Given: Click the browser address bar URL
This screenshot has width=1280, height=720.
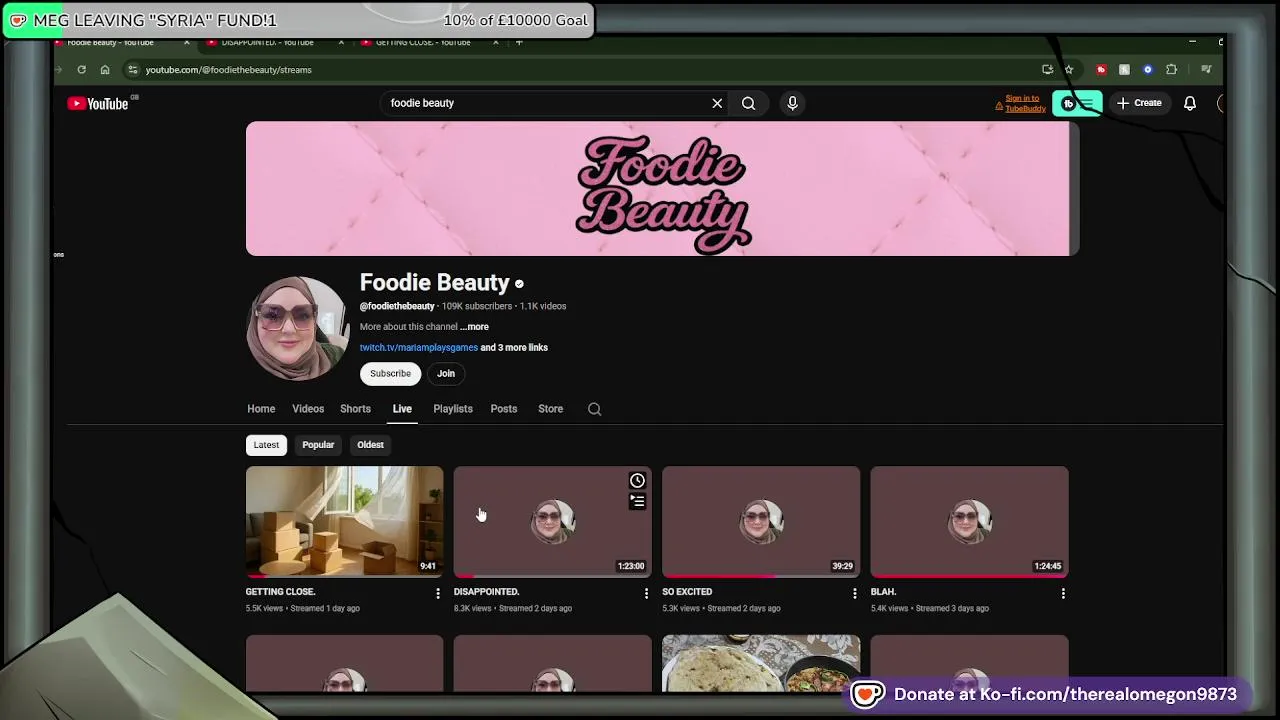Looking at the screenshot, I should pos(228,70).
